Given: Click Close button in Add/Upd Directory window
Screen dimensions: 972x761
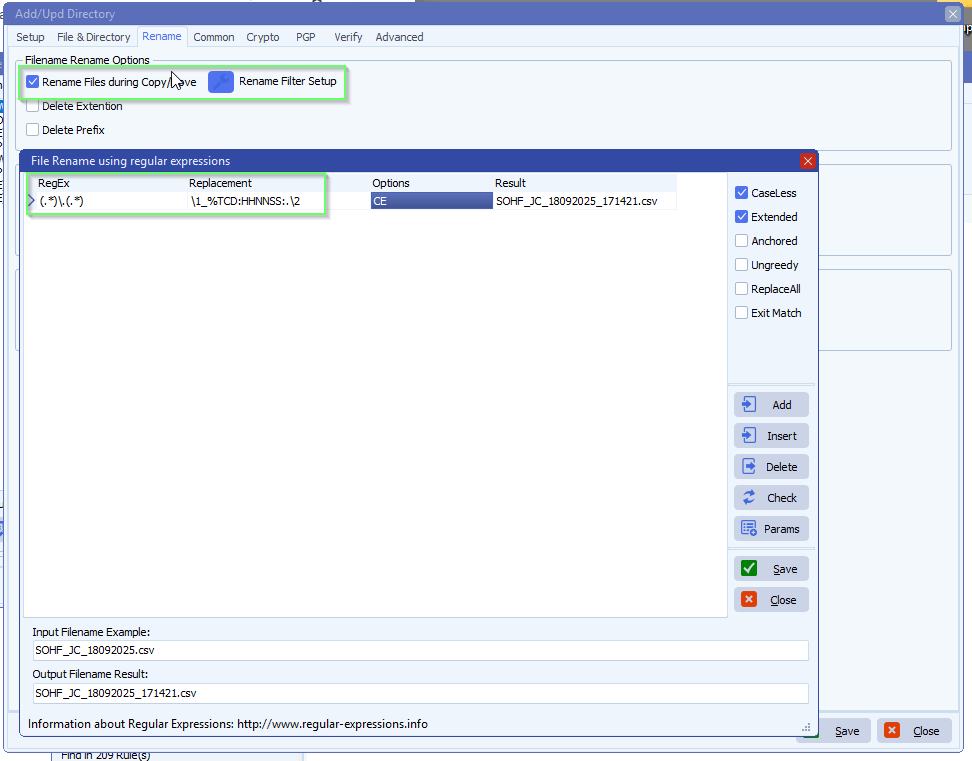Looking at the screenshot, I should [914, 731].
